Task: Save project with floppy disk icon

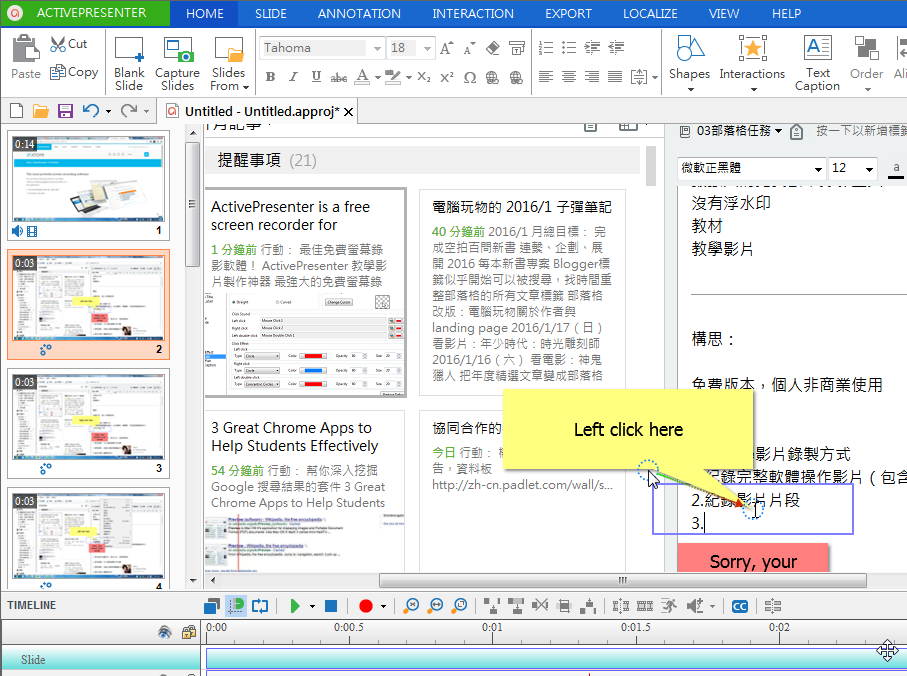Action: click(x=65, y=110)
